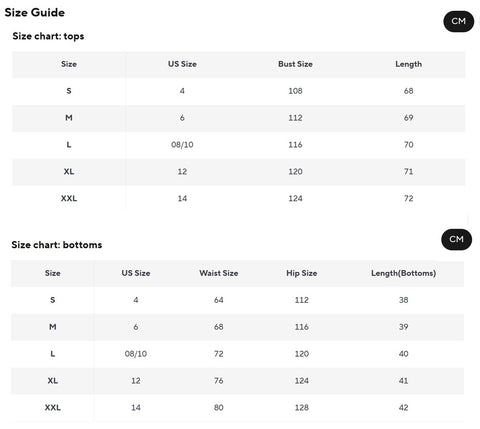Viewport: 480px width, 429px height.
Task: Select the 08/10 US size in tops chart
Action: pos(182,145)
